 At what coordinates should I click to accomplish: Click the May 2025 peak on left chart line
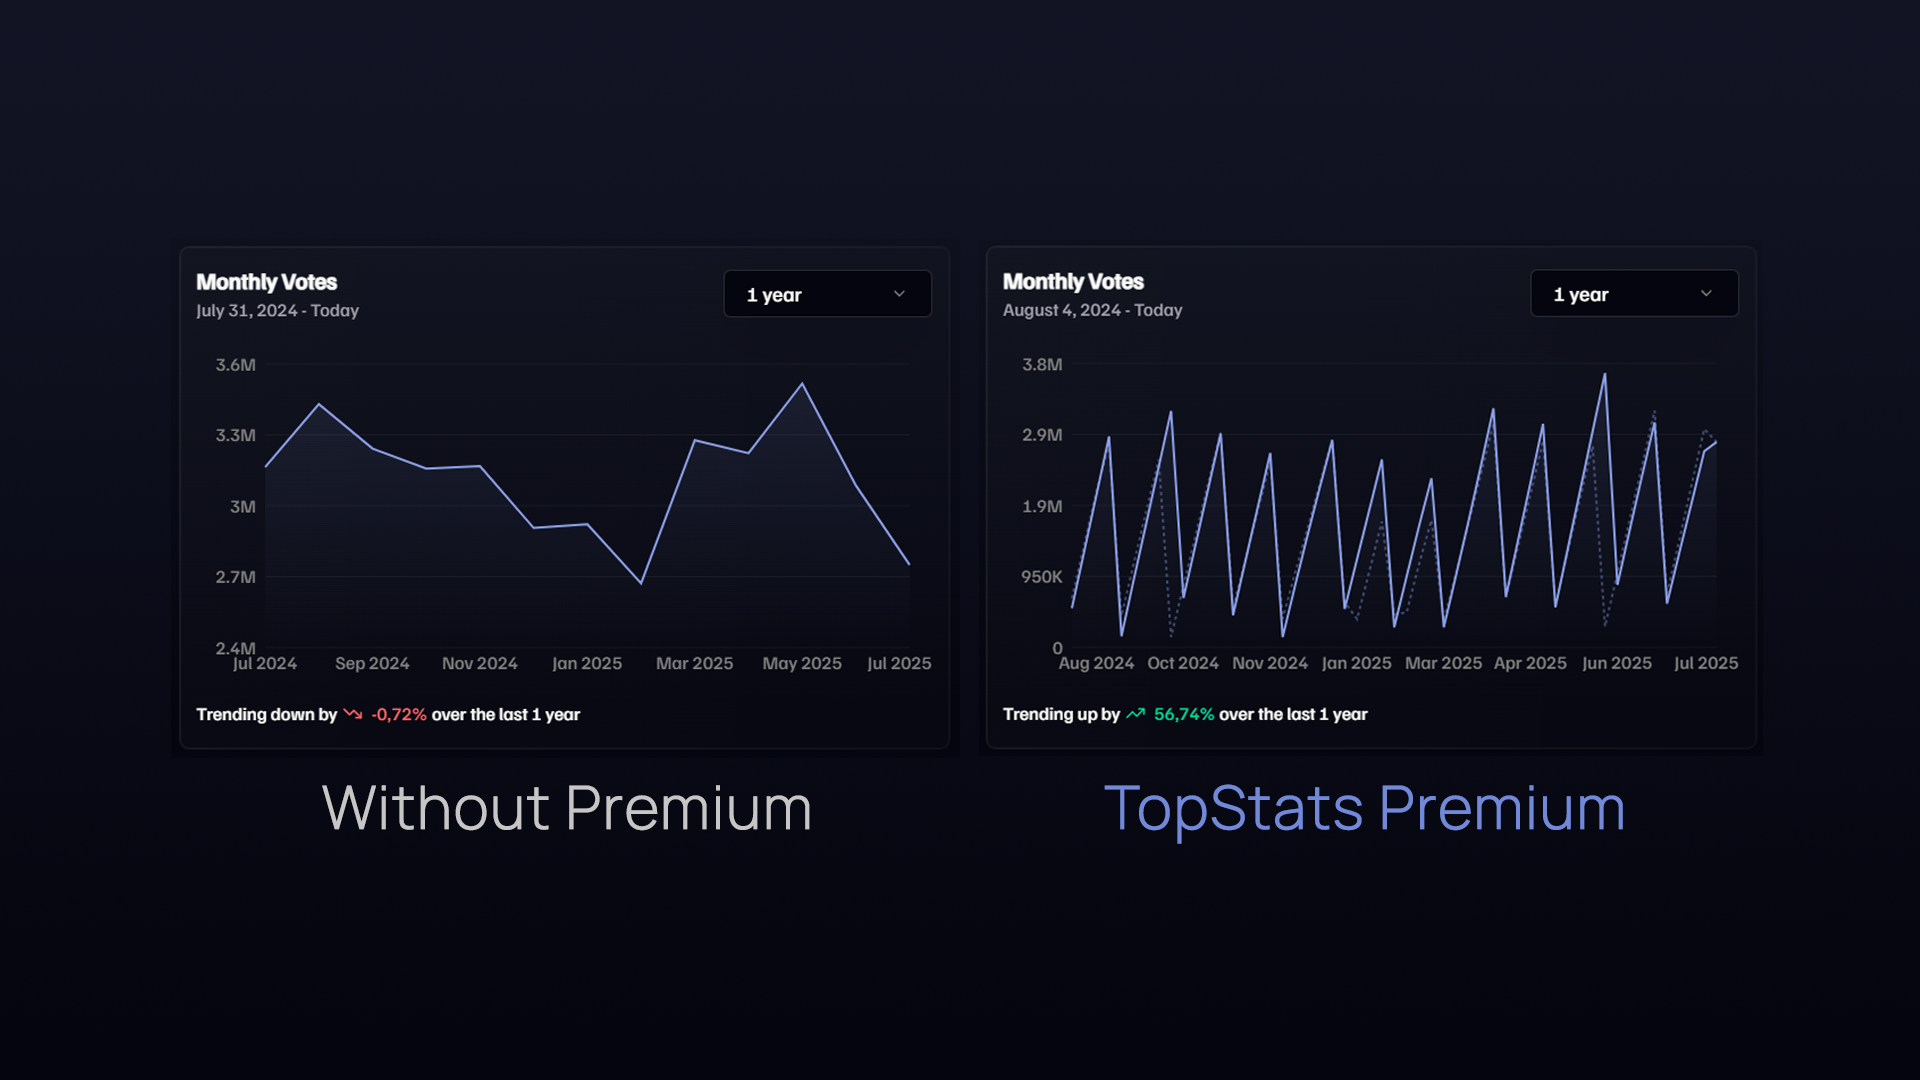(802, 384)
